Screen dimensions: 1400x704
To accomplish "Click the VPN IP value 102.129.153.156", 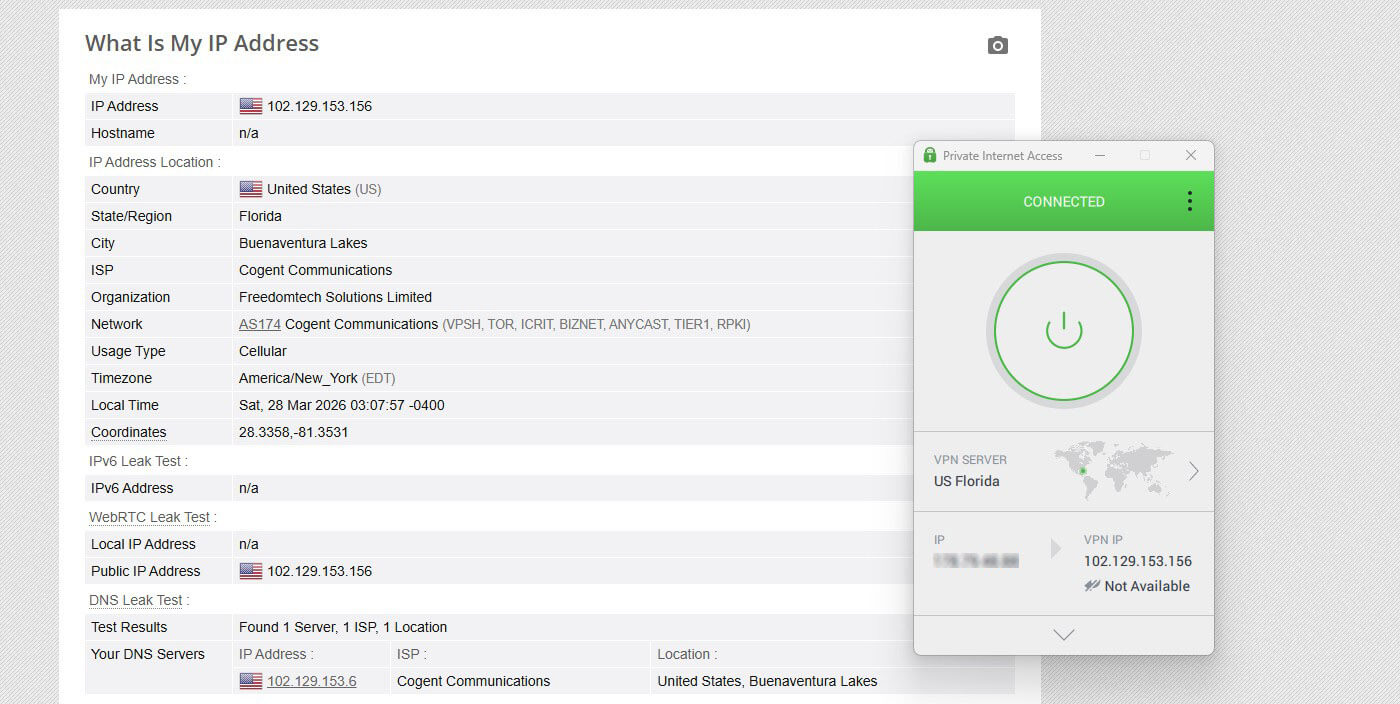I will 1138,561.
